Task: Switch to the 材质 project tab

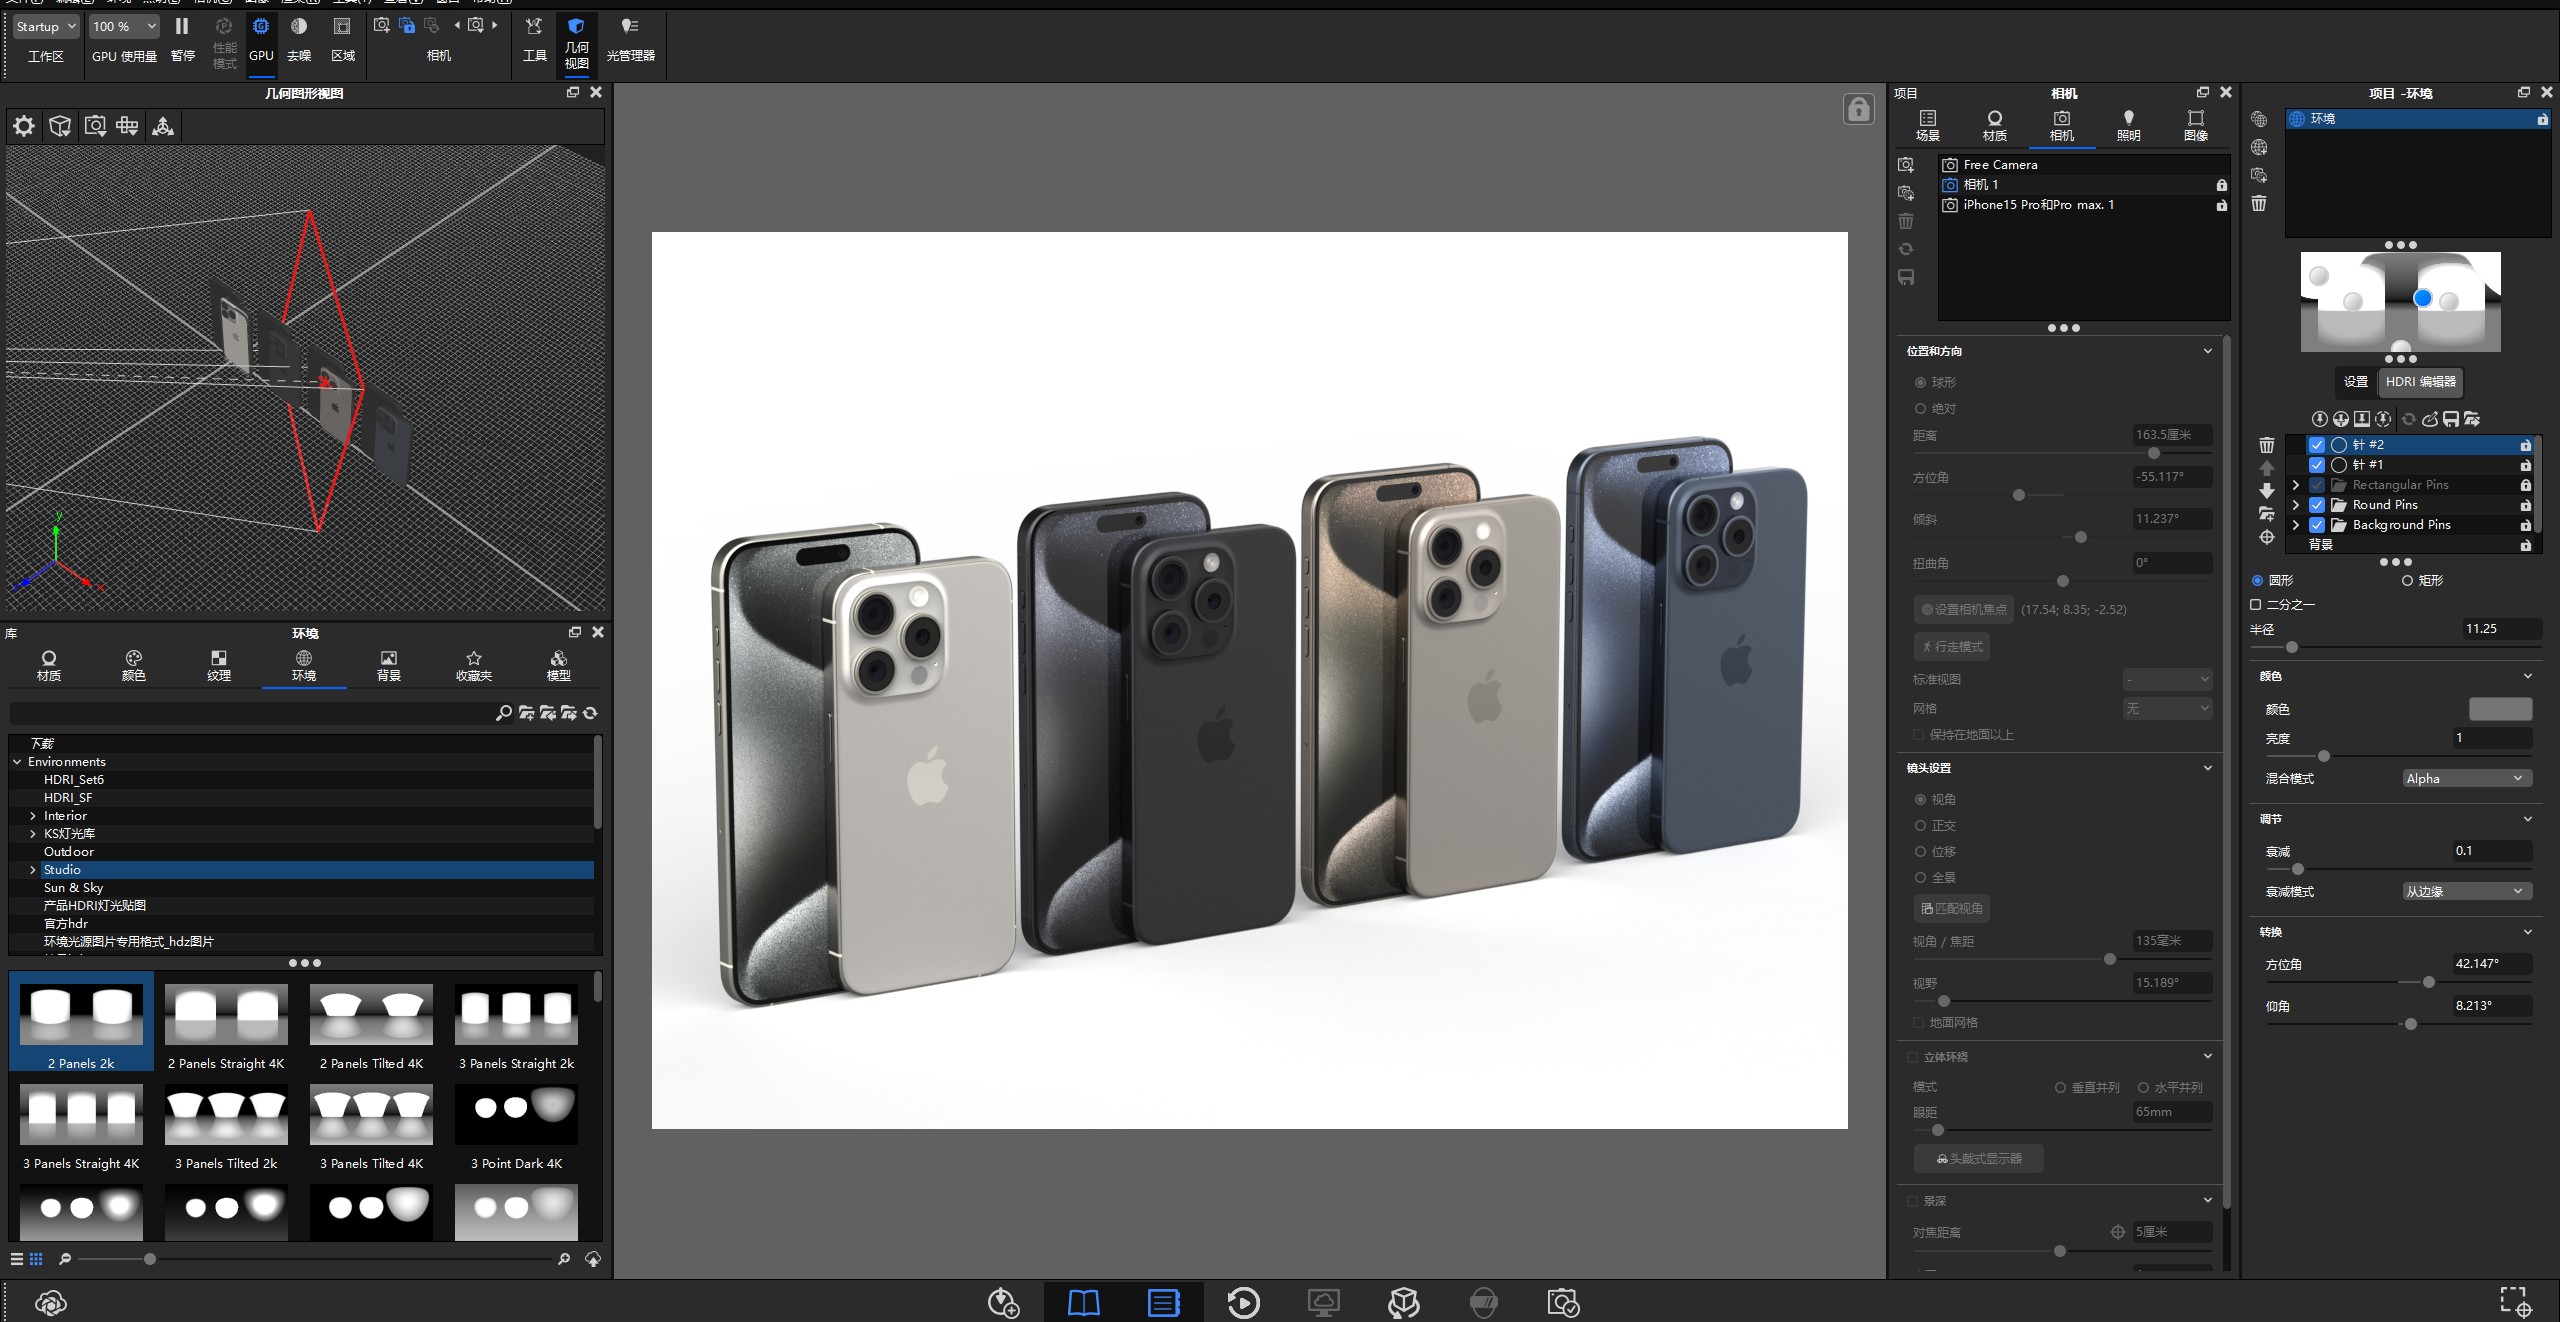Action: click(1994, 126)
